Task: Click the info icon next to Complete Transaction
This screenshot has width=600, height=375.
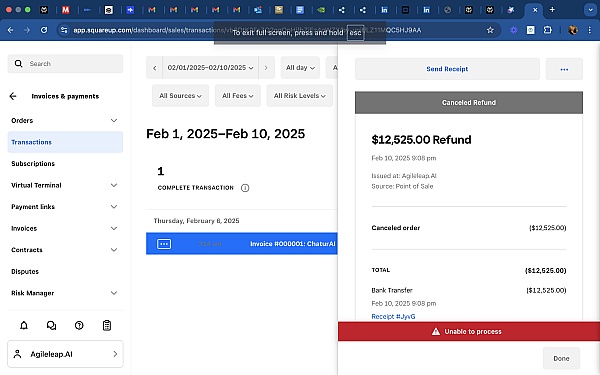Action: click(245, 188)
